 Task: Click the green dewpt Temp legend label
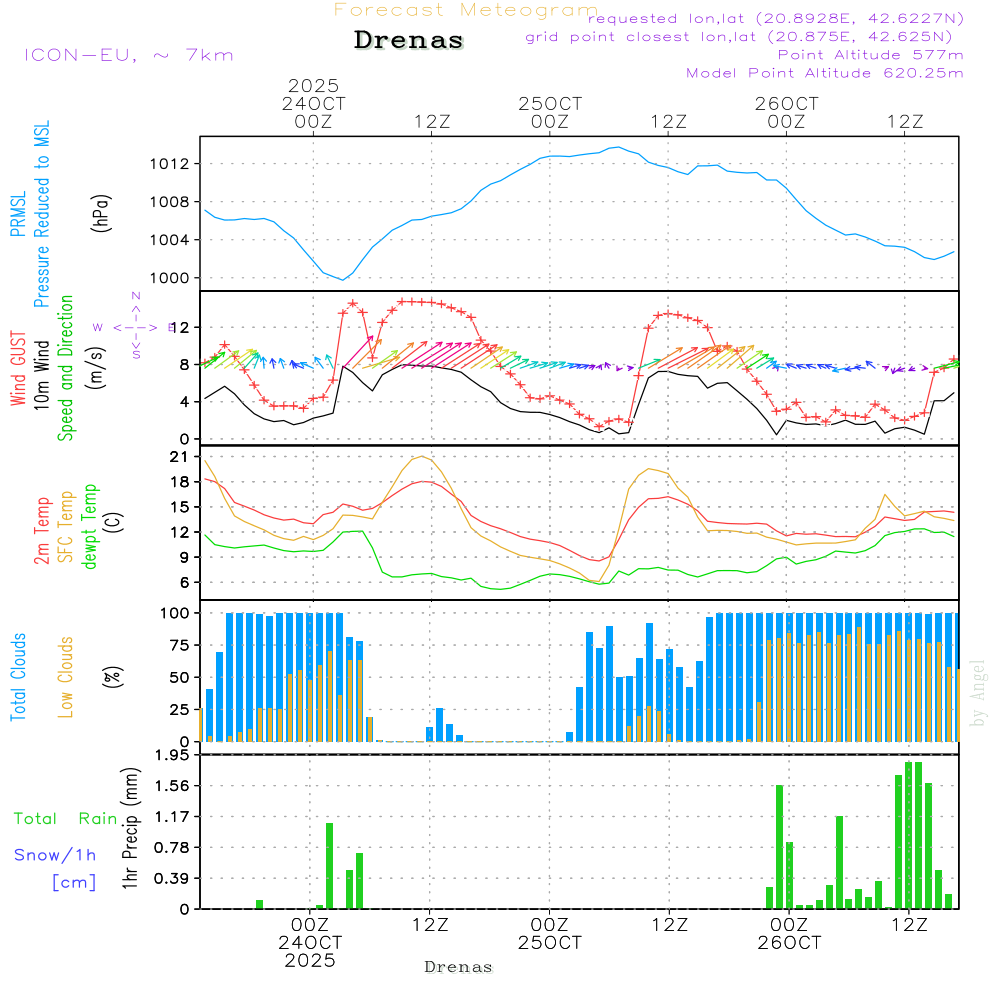click(90, 527)
